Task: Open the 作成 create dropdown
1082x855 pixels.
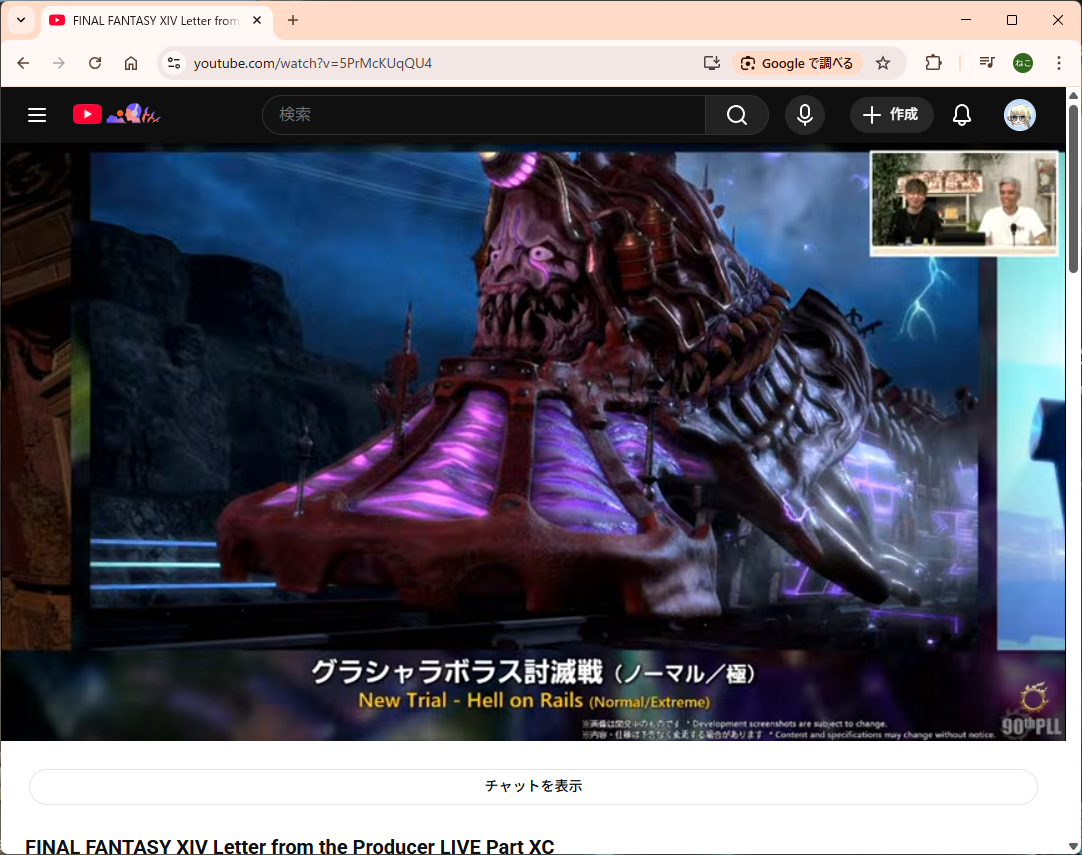Action: pyautogui.click(x=891, y=115)
